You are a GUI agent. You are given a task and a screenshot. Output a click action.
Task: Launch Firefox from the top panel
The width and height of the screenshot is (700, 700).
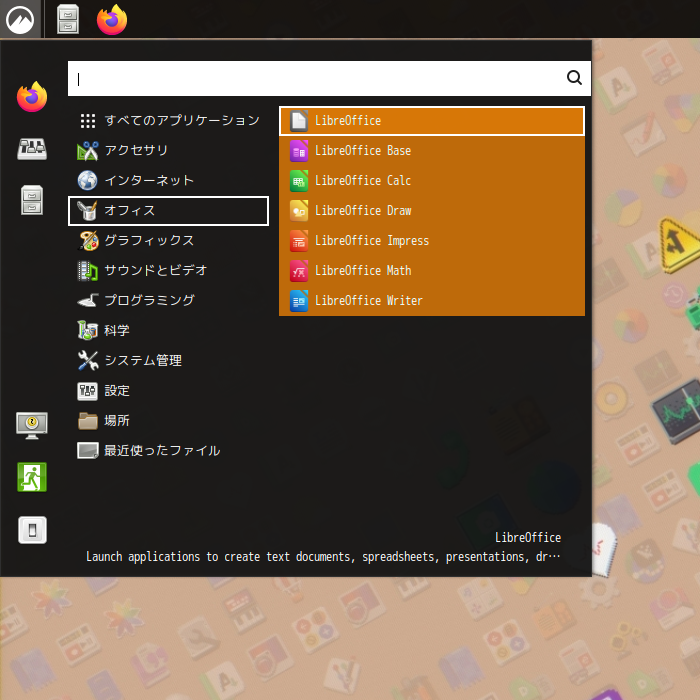pos(112,19)
